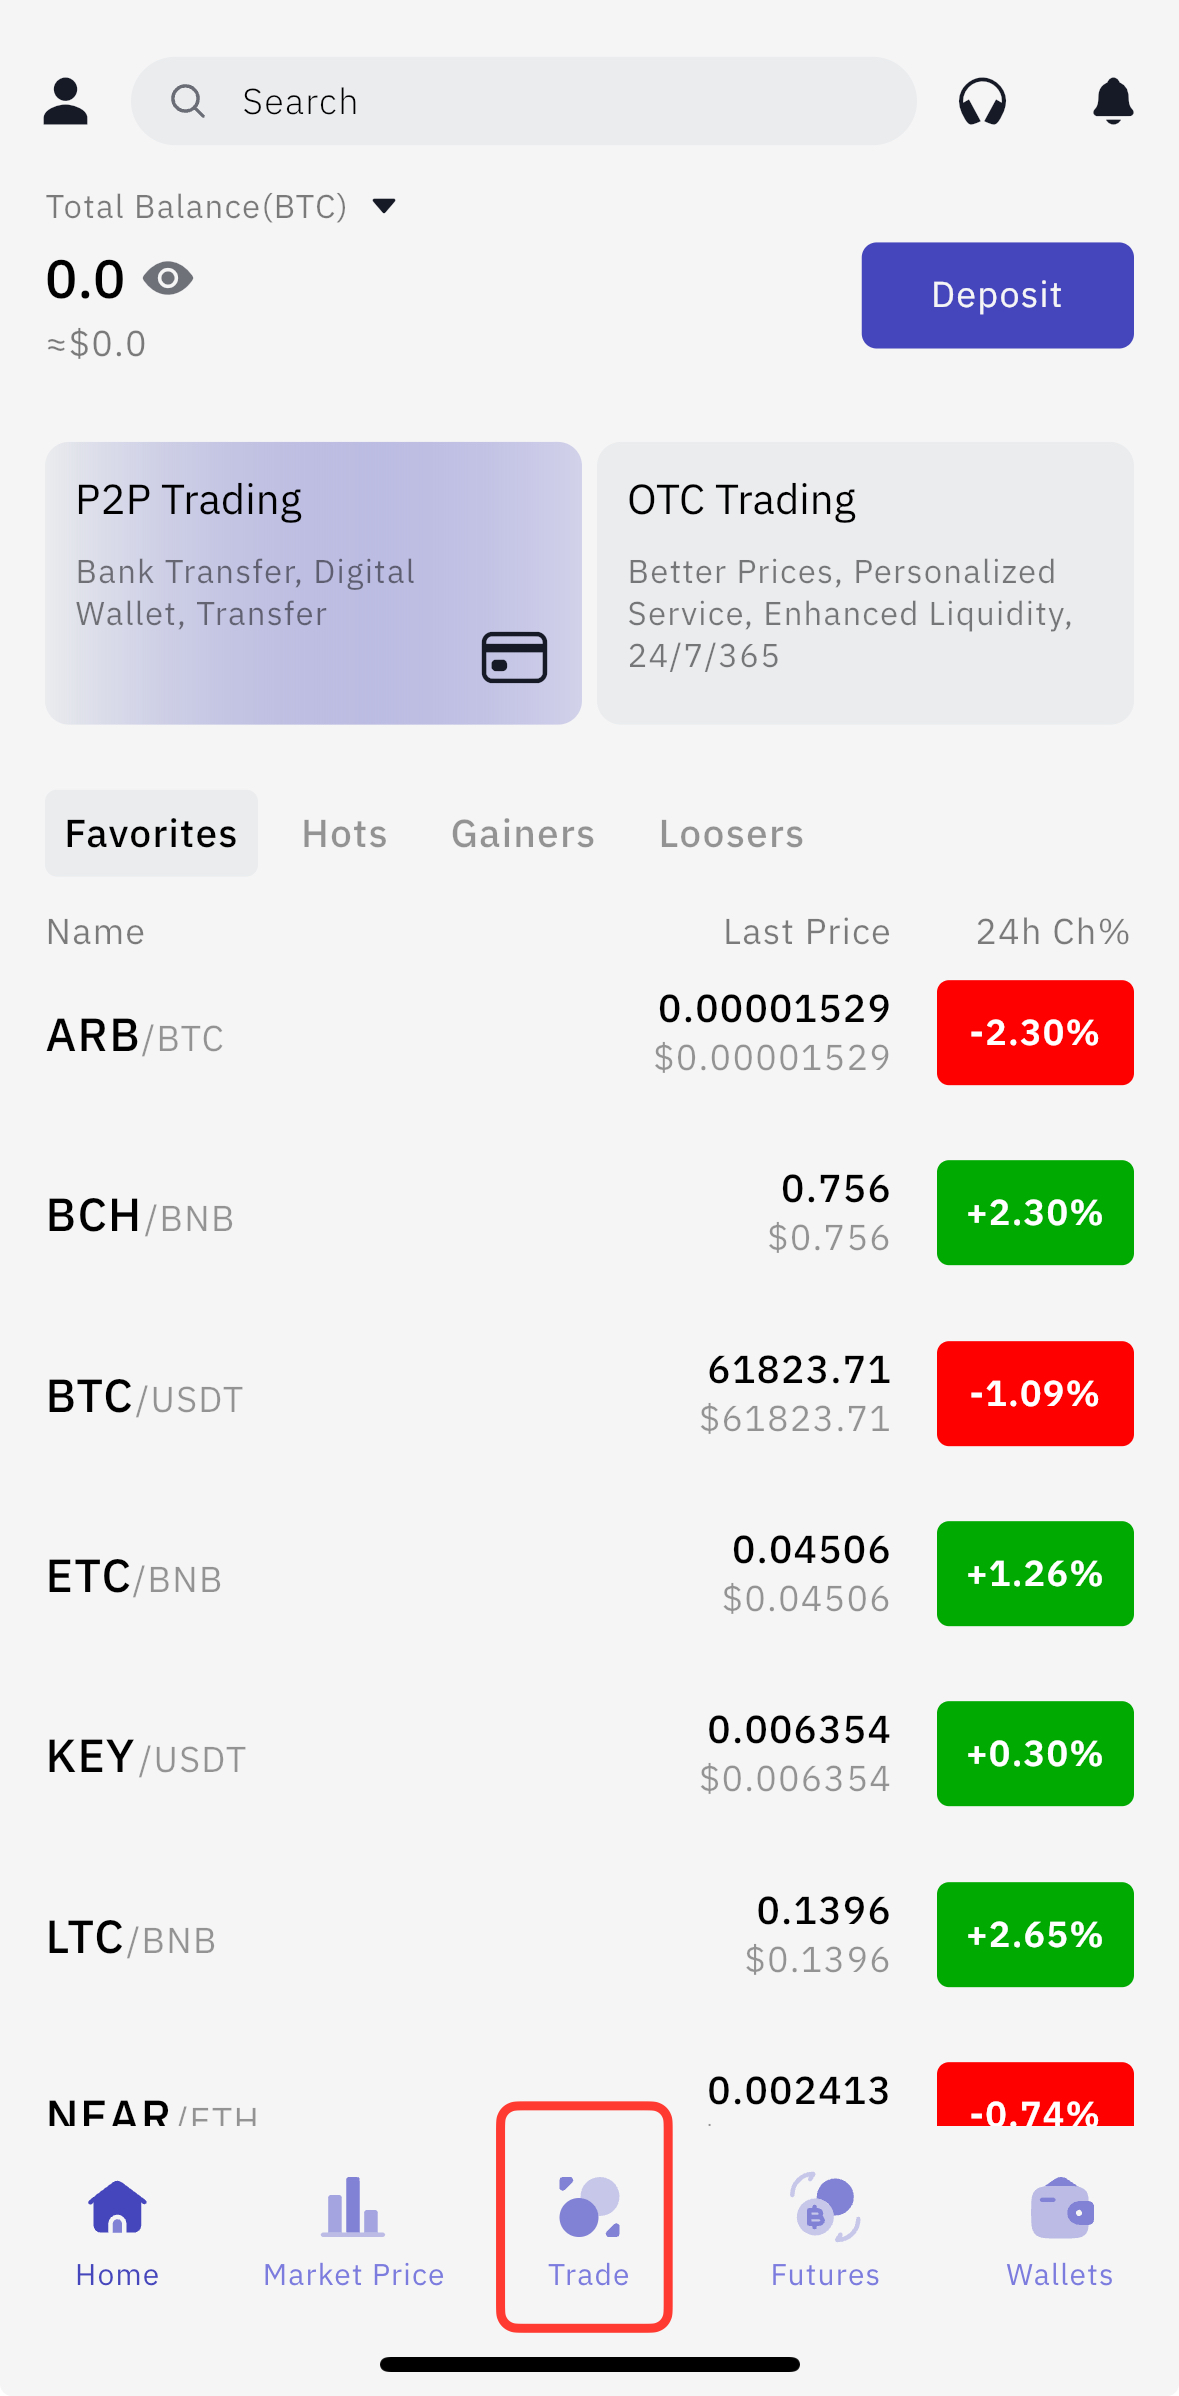Switch to the Hots tab
Image resolution: width=1179 pixels, height=2396 pixels.
point(345,834)
